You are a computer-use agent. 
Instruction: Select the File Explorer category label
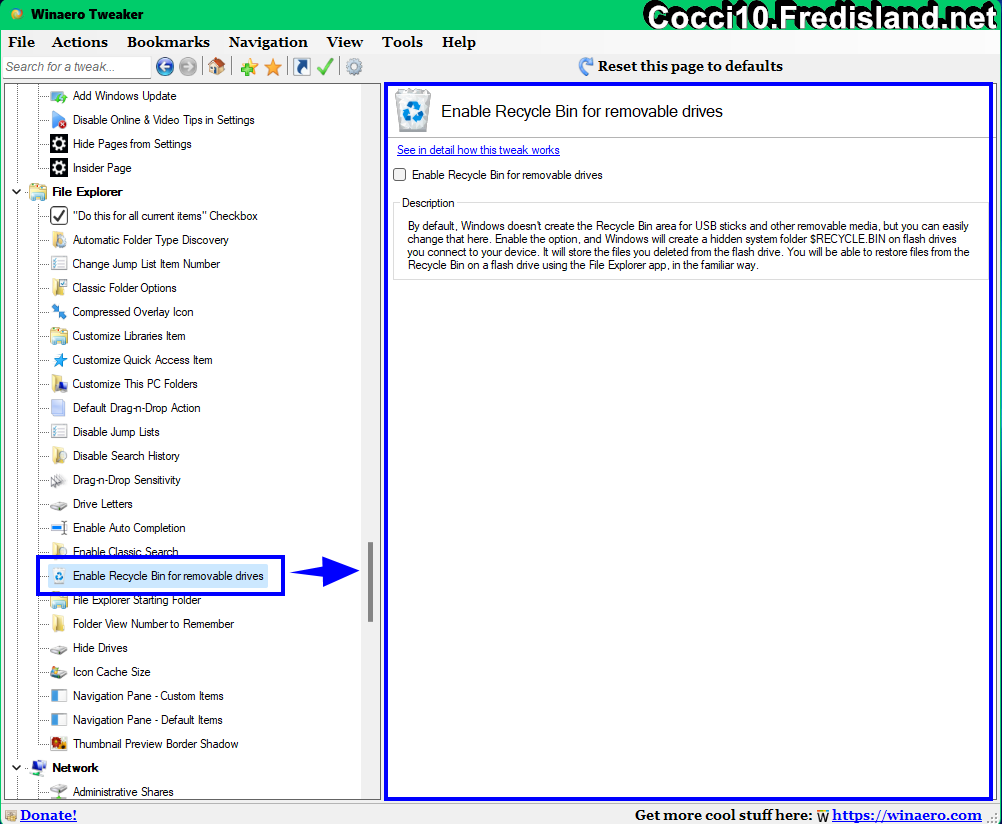point(87,192)
